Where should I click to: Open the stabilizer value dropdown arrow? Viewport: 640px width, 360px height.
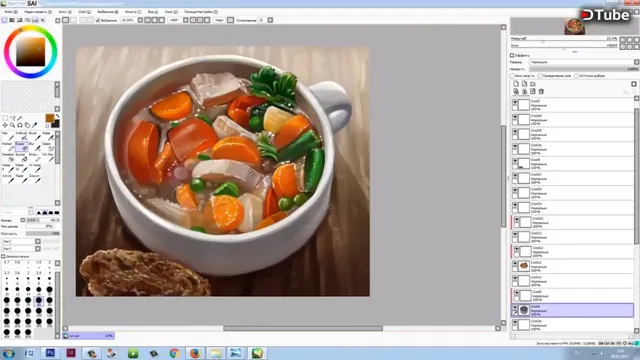coord(270,20)
